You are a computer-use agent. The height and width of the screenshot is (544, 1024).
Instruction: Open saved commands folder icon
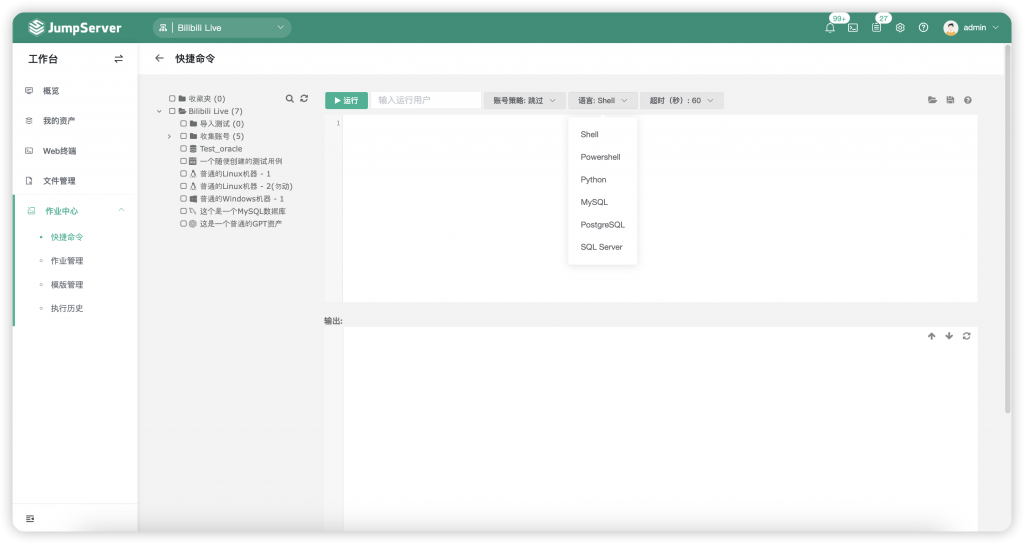point(932,100)
